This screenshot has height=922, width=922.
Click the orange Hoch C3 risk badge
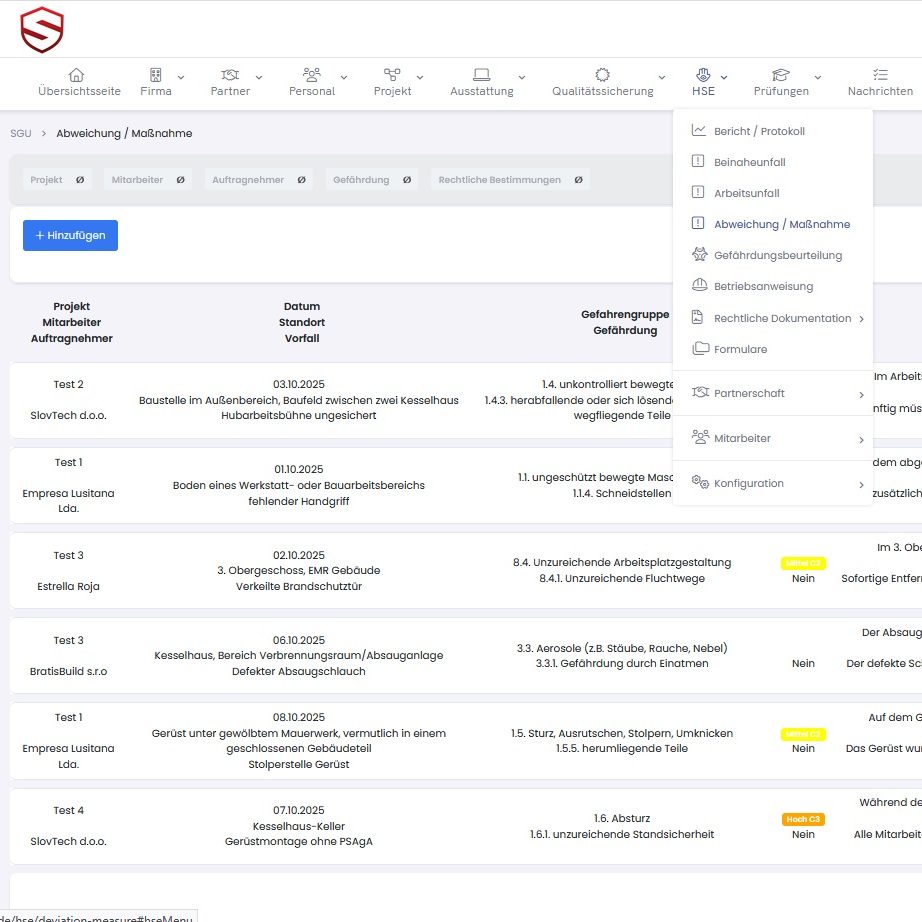803,819
